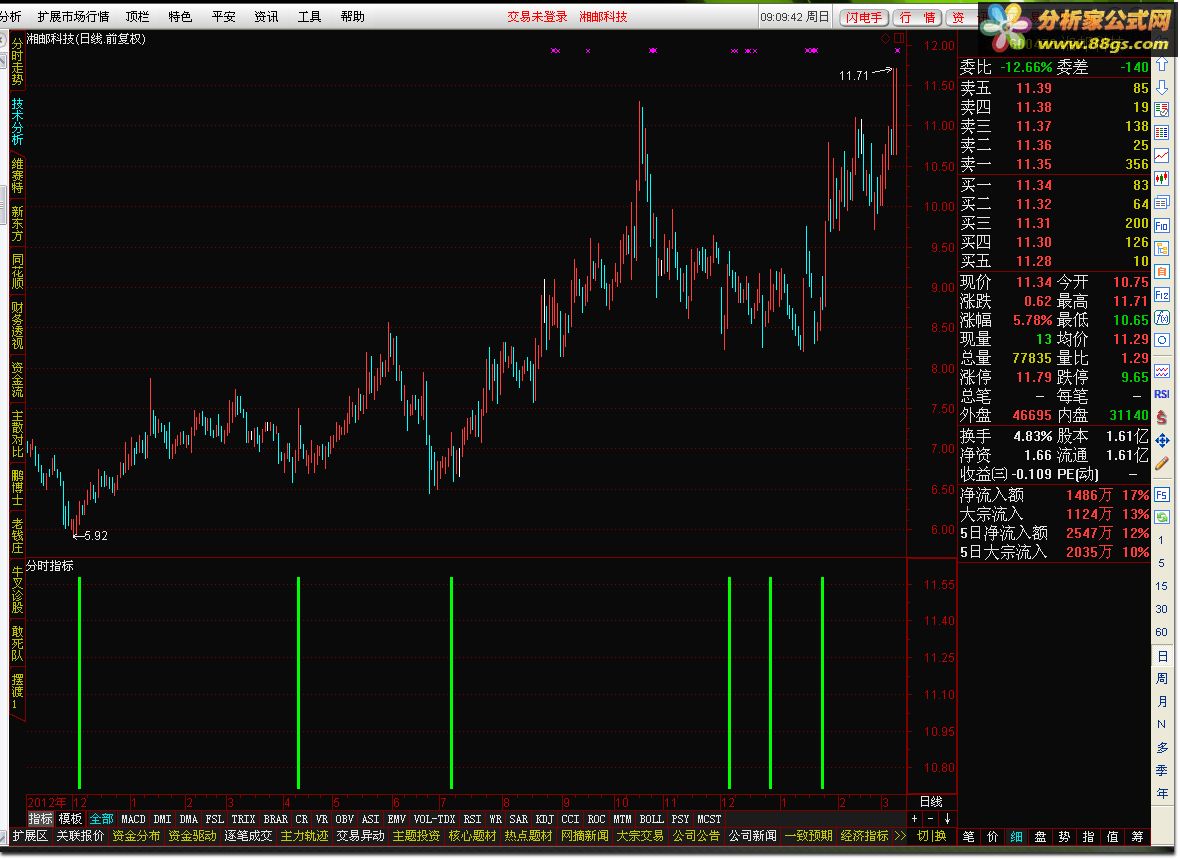1180x859 pixels.
Task: Click the F12 icon in right toolbar
Action: 1162,294
